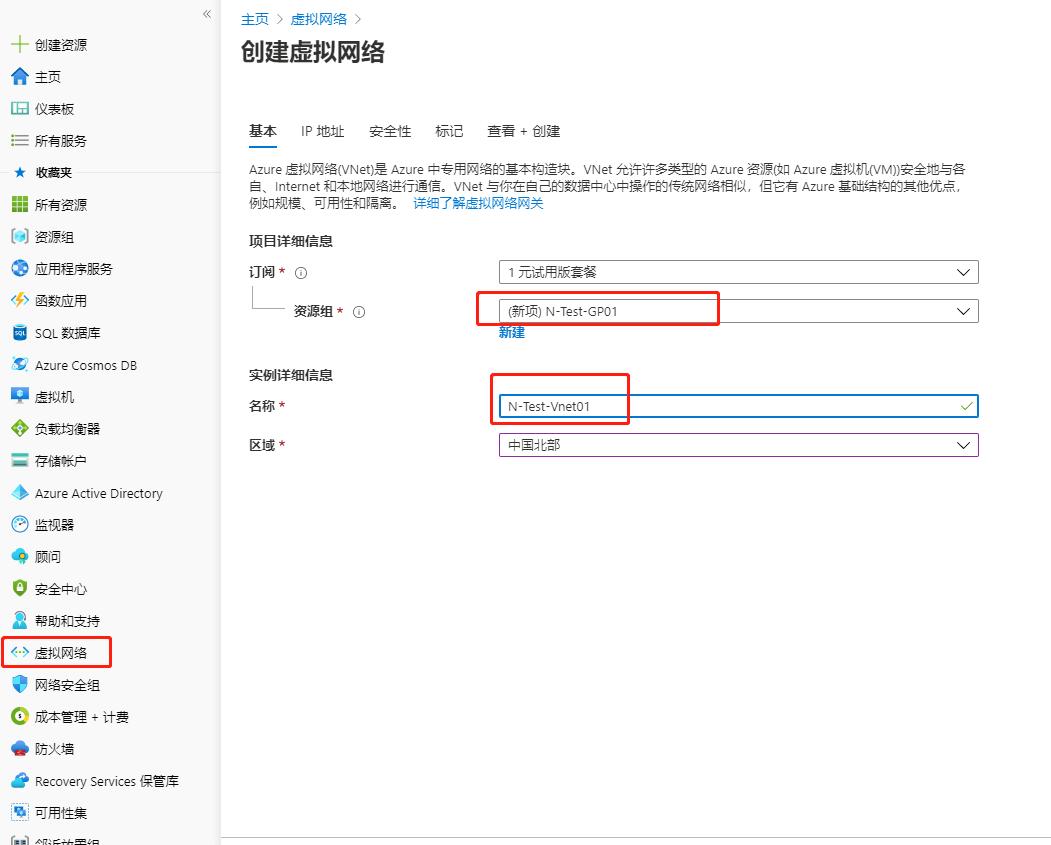Click 存储帐户 label in sidebar
This screenshot has width=1051, height=845.
click(60, 461)
